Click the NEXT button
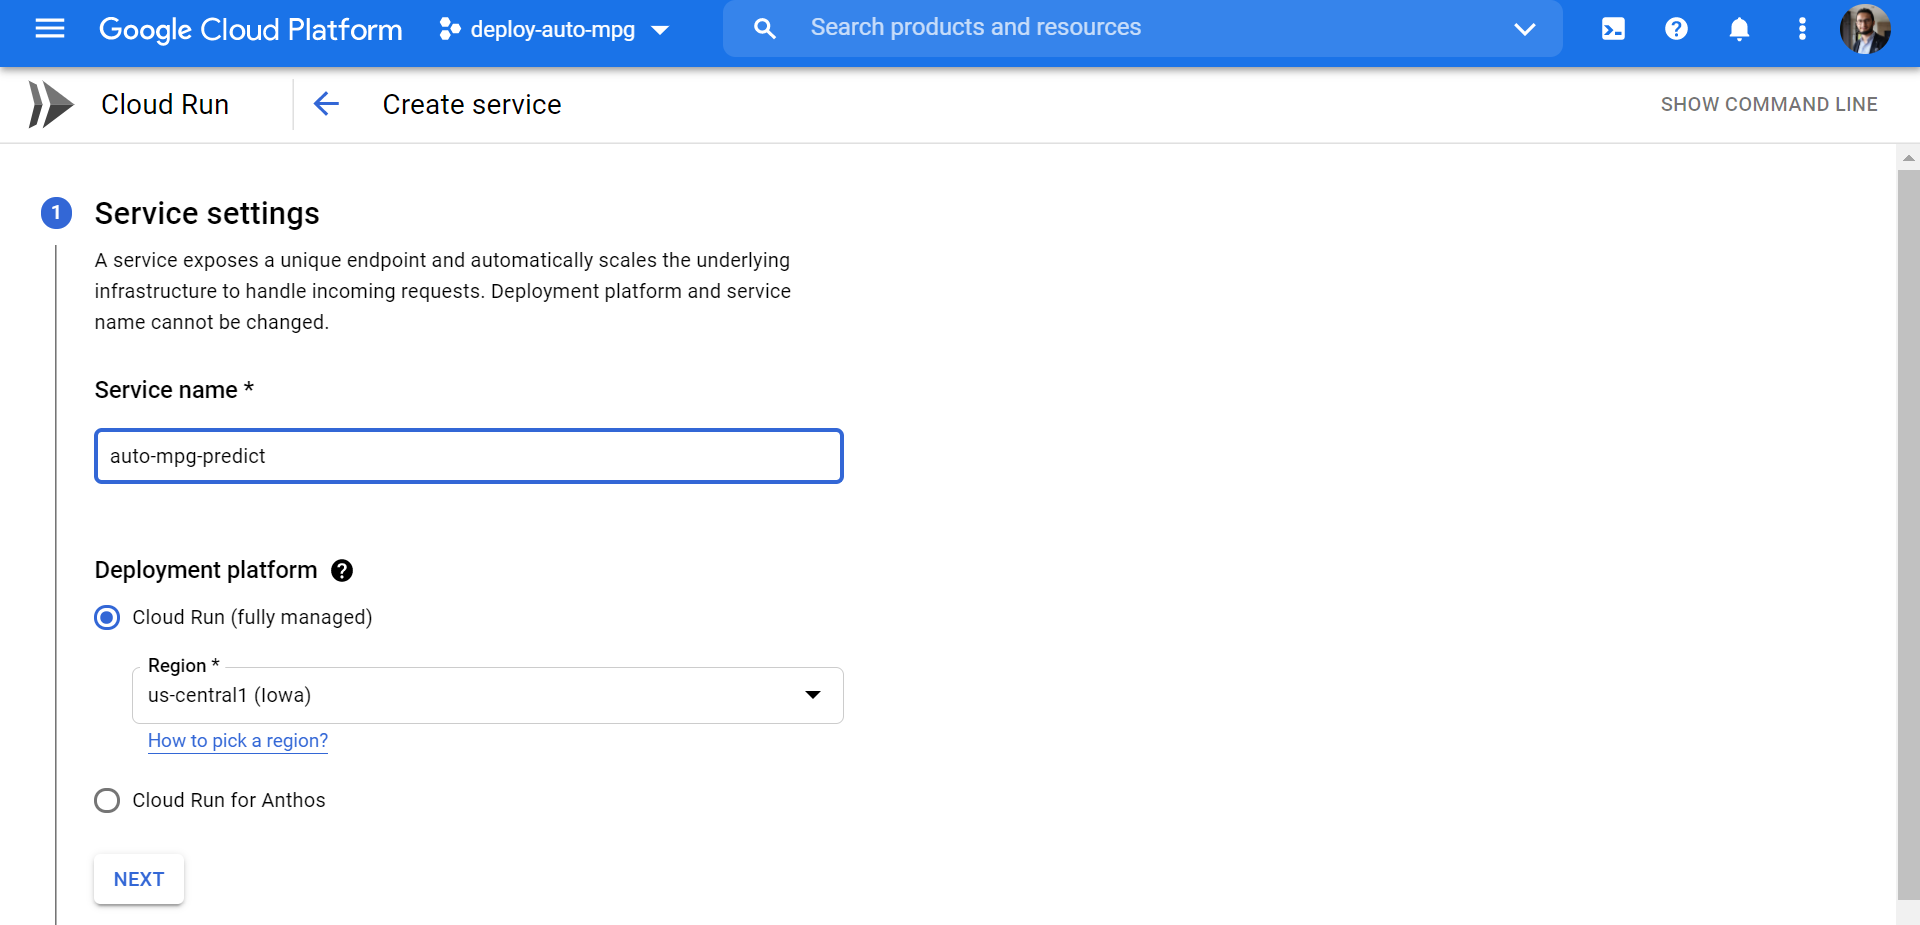Screen dimensions: 1920x925 click(x=139, y=879)
